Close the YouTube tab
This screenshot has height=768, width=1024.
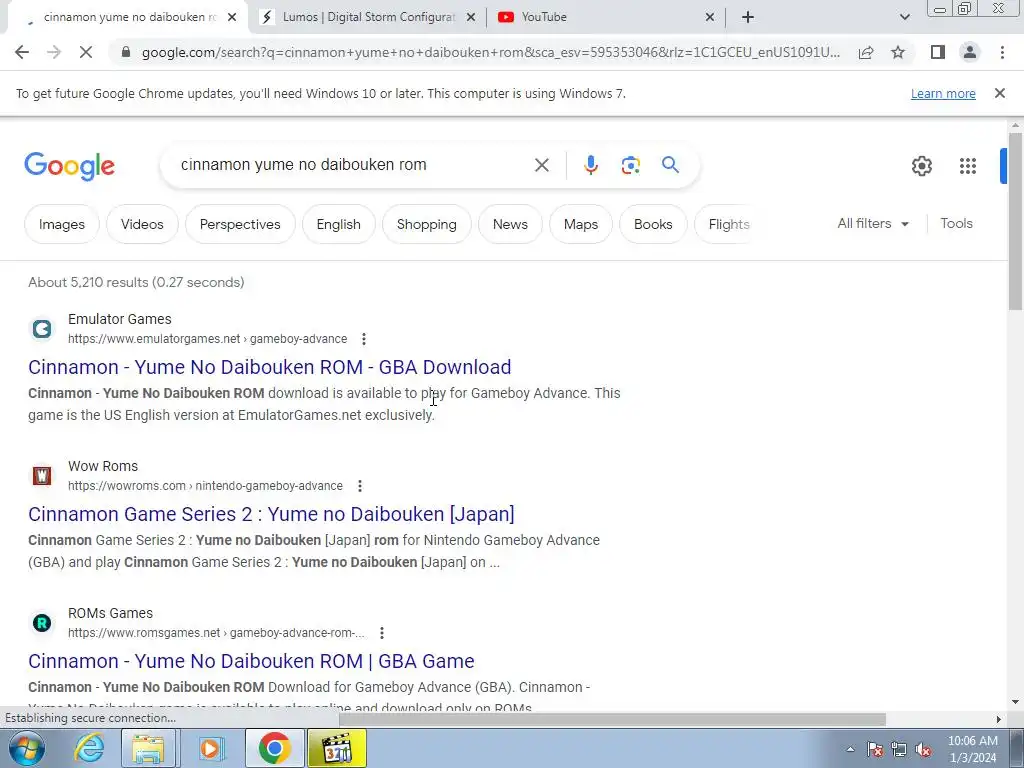tap(710, 18)
